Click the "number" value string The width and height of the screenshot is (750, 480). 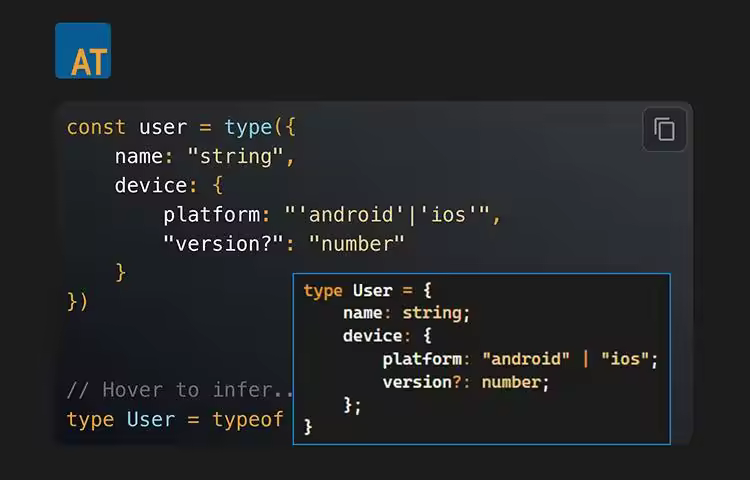click(x=356, y=244)
